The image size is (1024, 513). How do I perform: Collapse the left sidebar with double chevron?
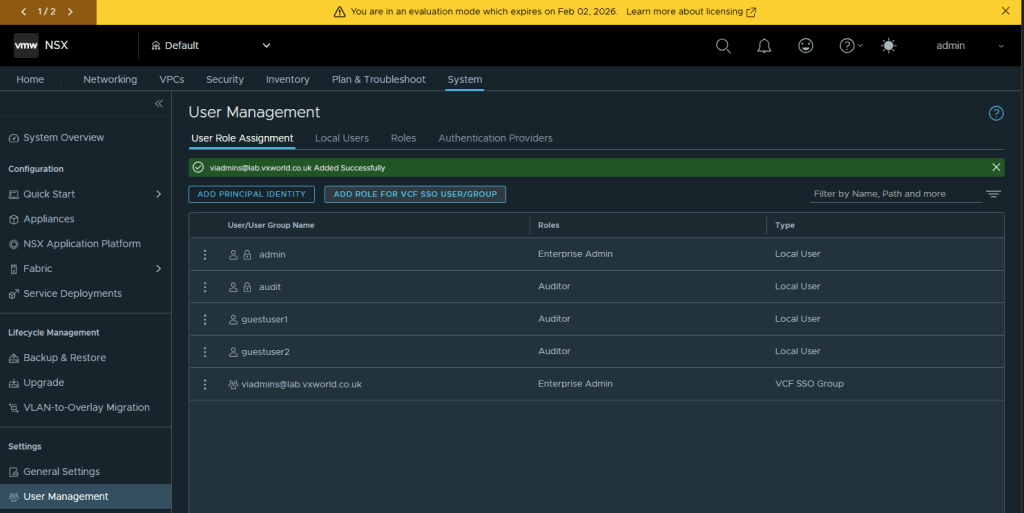tap(158, 104)
